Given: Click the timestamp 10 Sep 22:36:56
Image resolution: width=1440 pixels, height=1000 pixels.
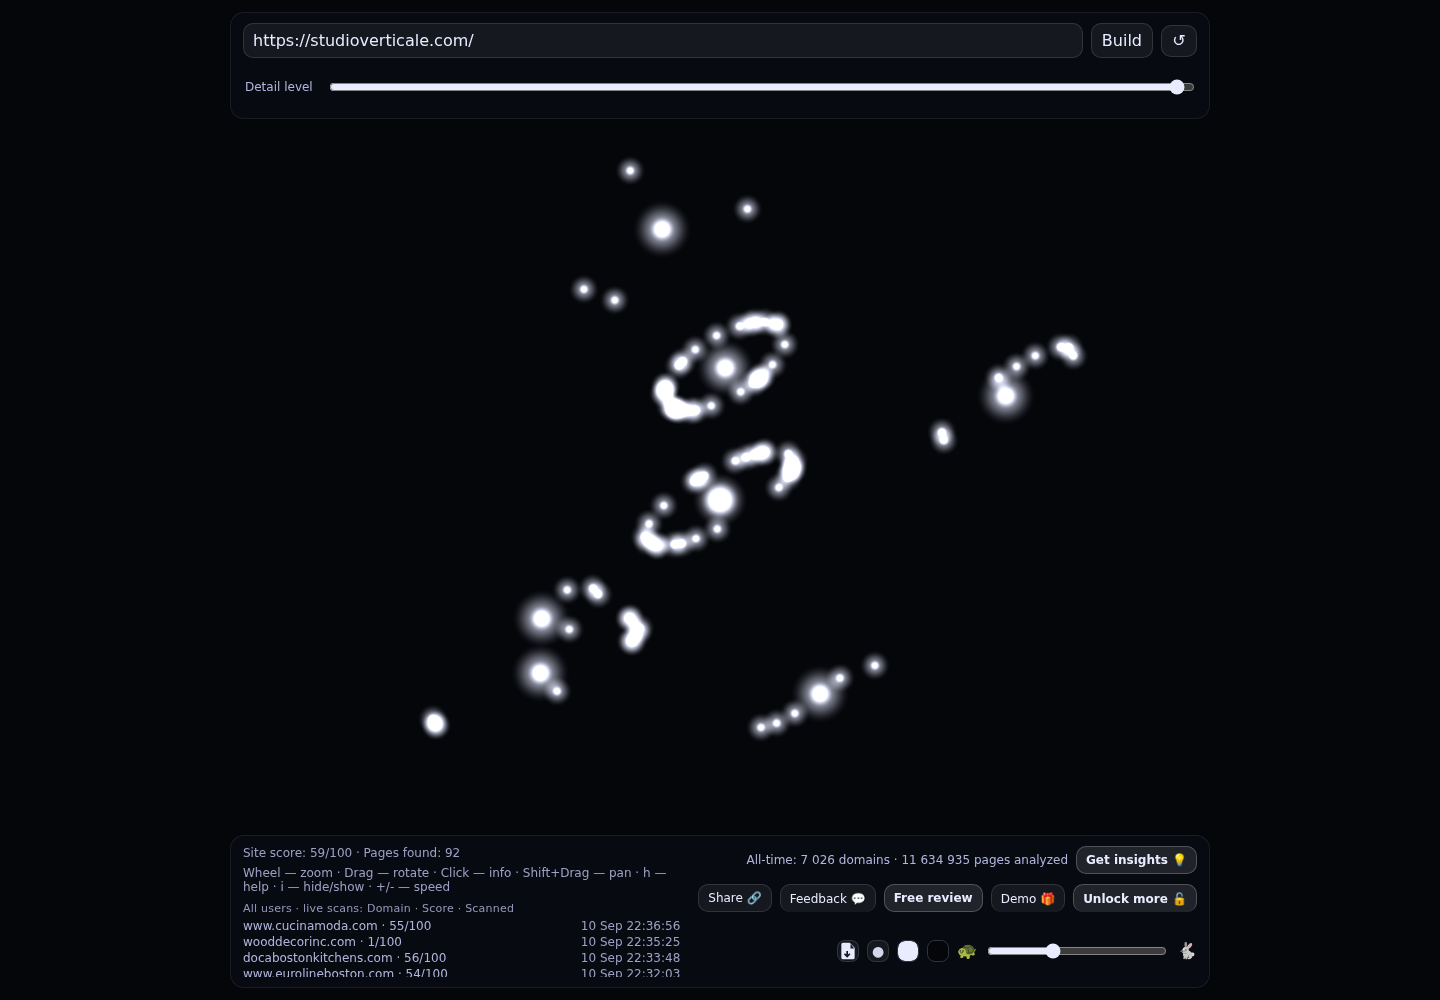Looking at the screenshot, I should tap(630, 926).
